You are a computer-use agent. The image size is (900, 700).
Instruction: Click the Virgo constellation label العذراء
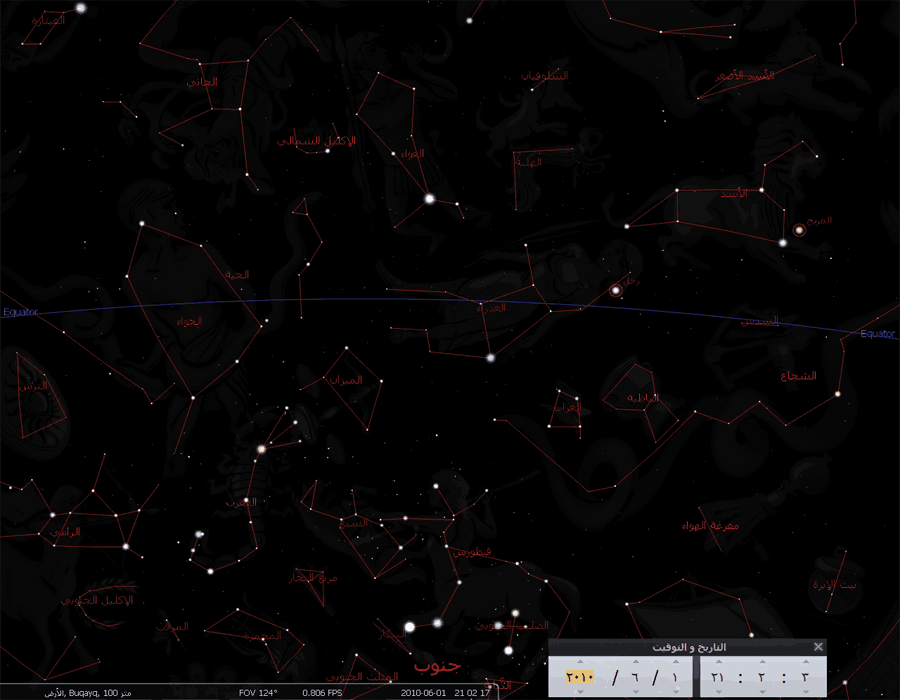(x=491, y=308)
